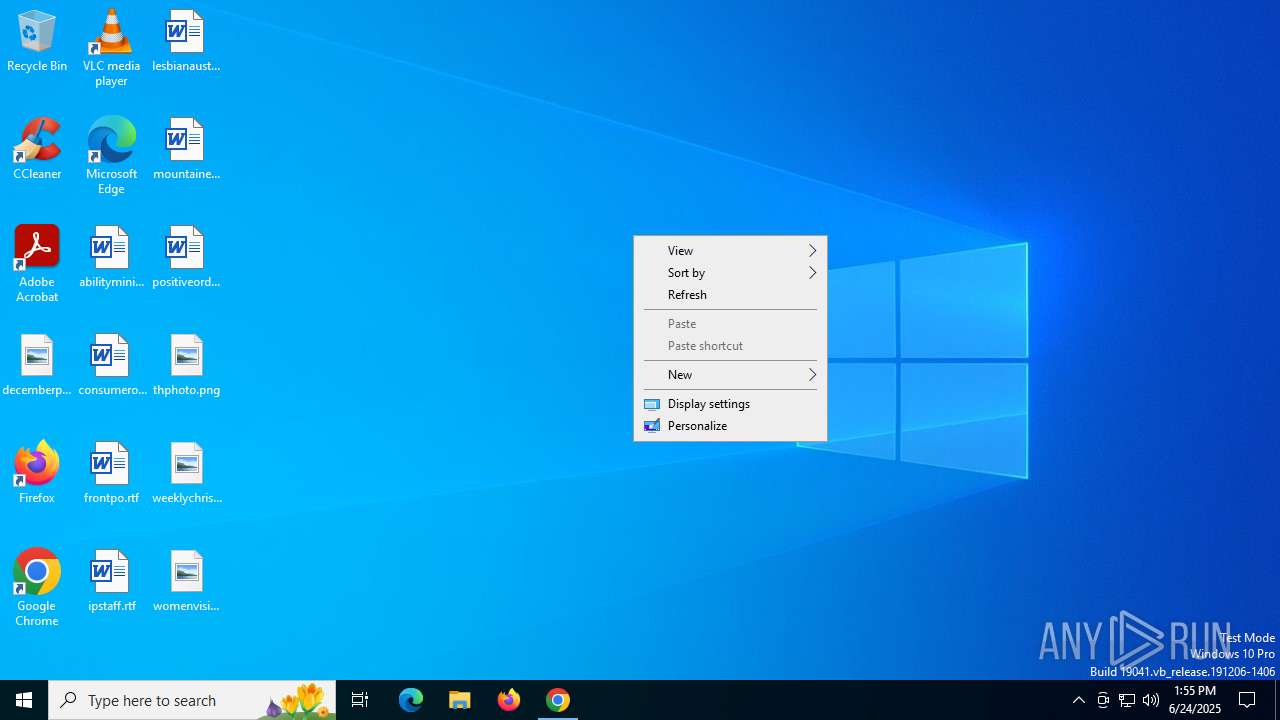Select the decemberp... image file icon
Screen dimensions: 1280x720
point(37,365)
